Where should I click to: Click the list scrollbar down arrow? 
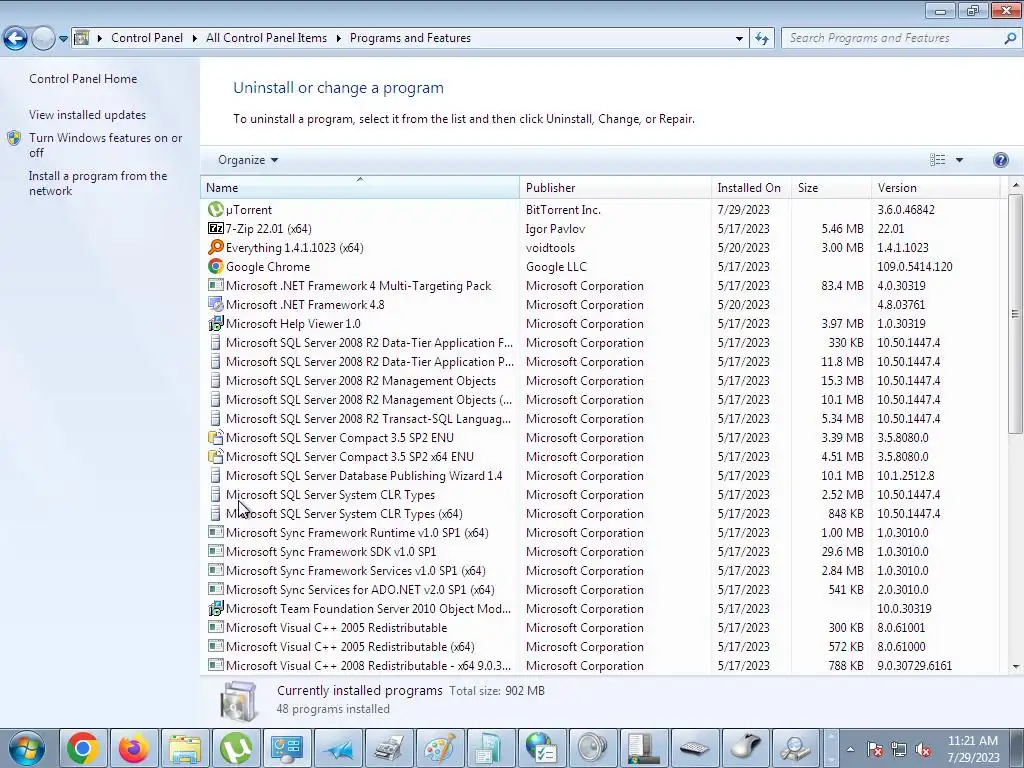(1015, 667)
